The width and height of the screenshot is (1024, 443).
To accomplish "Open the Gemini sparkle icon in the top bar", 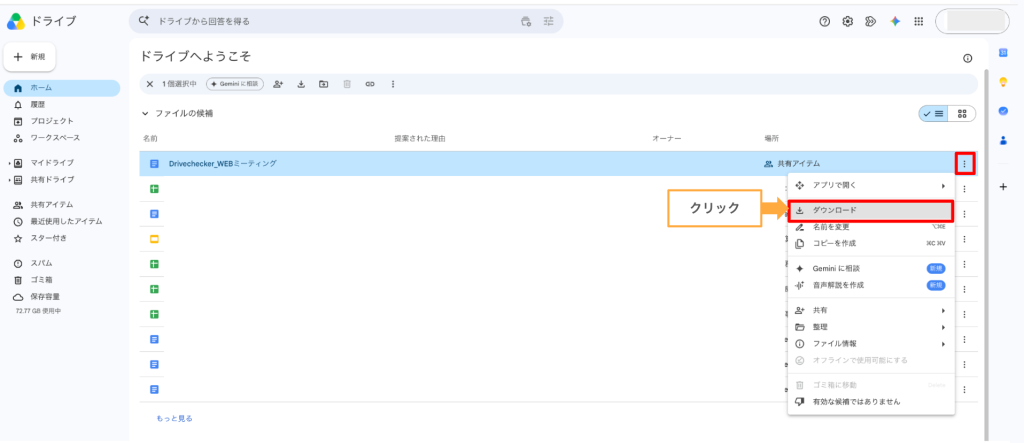I will tap(895, 21).
